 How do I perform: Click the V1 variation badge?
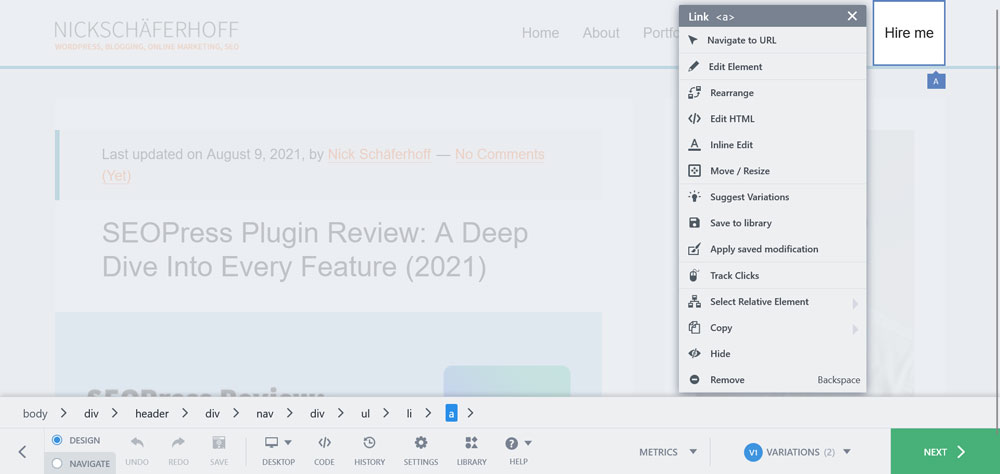pos(753,452)
